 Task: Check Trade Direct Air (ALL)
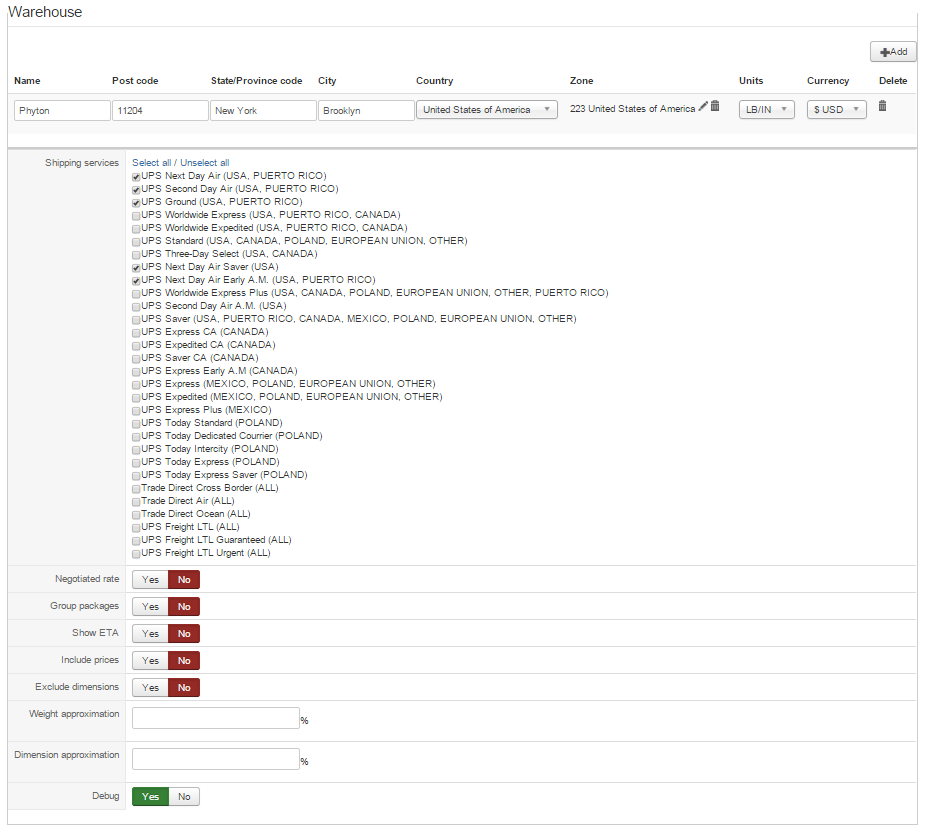point(136,501)
